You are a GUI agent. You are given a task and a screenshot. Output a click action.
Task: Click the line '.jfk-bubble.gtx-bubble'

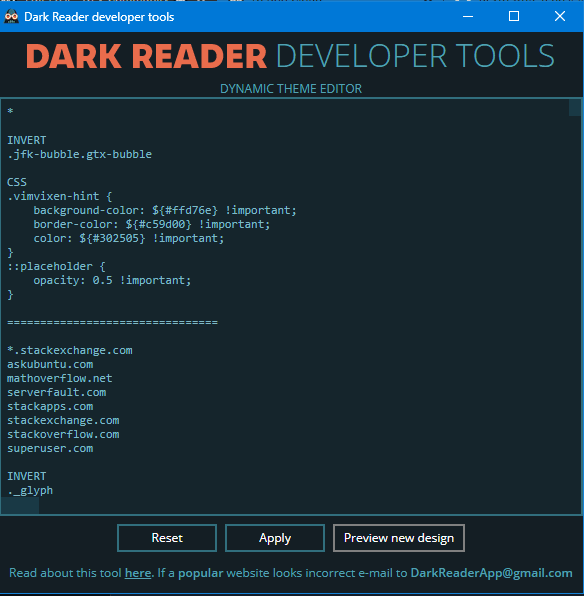(x=79, y=154)
